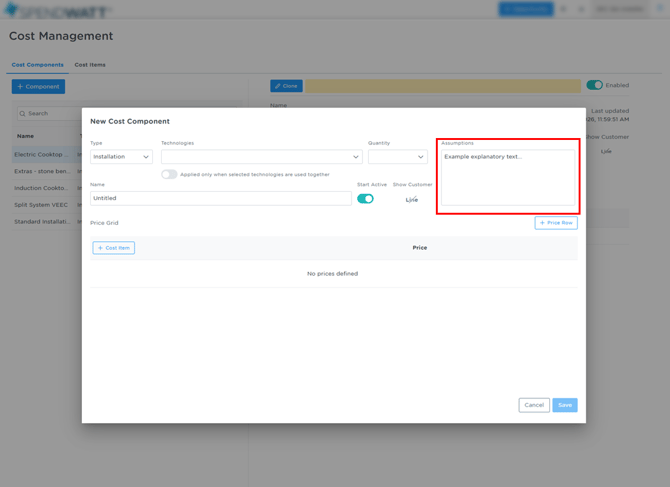Click the plus icon on Cost Item button
The height and width of the screenshot is (487, 670).
100,248
